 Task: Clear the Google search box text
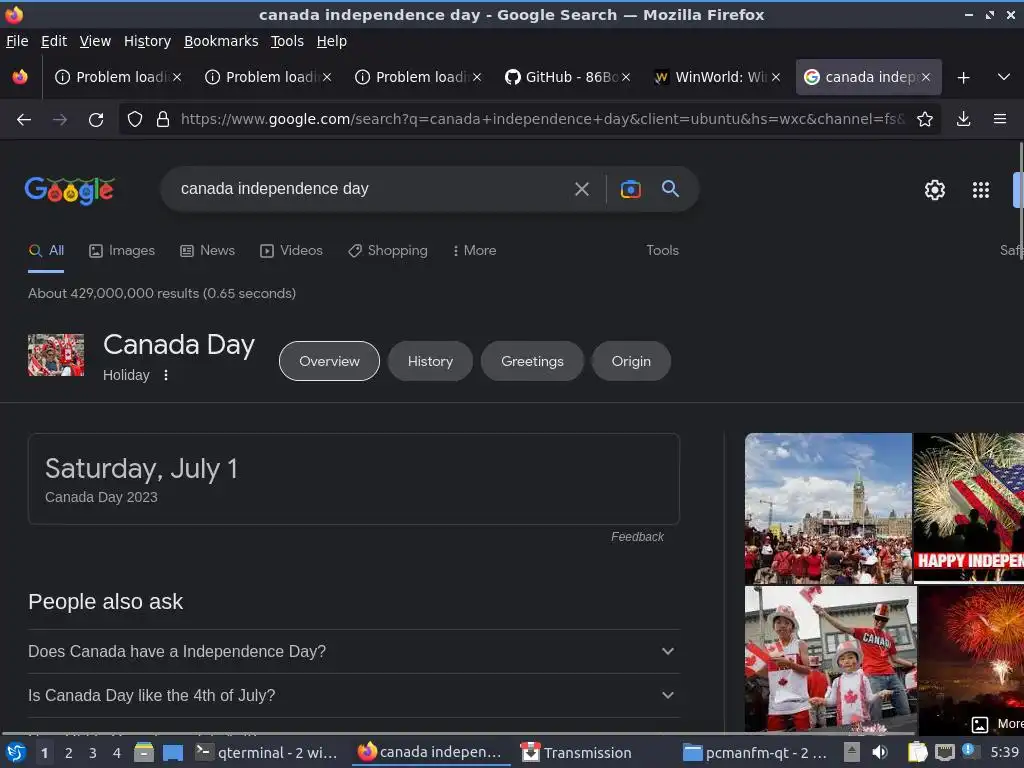coord(581,189)
